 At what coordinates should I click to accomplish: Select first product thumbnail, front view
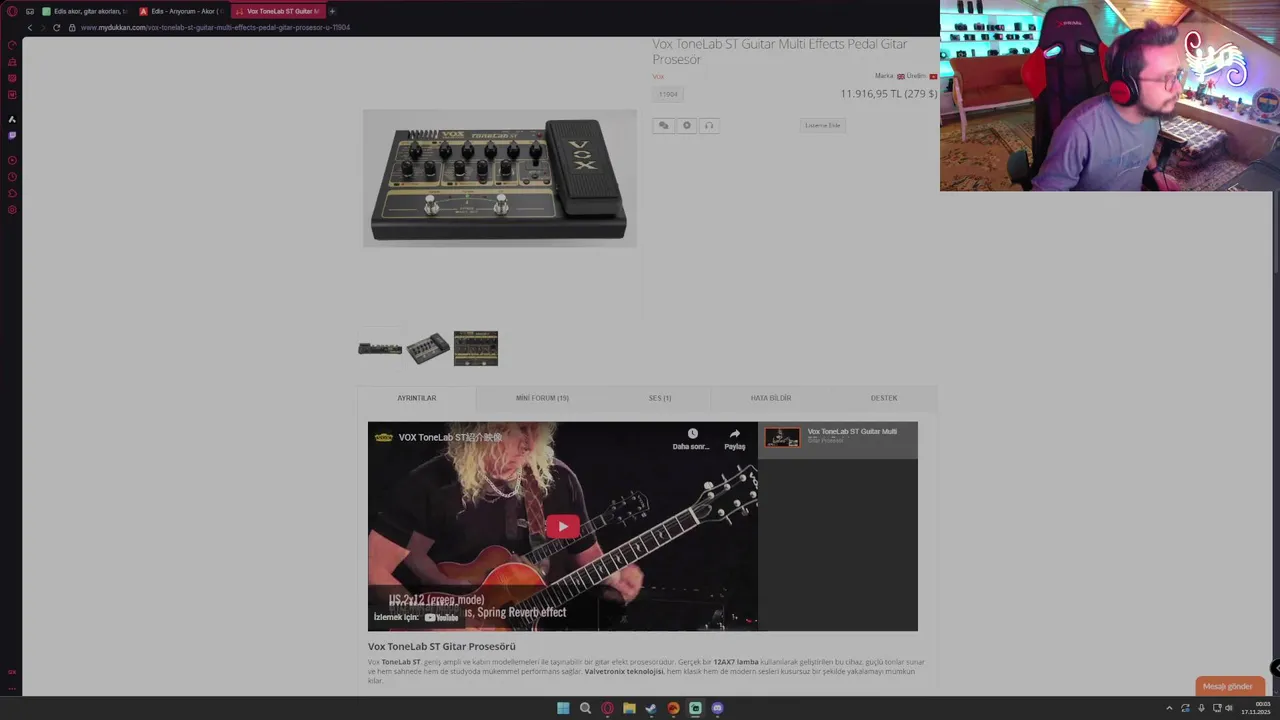(380, 348)
